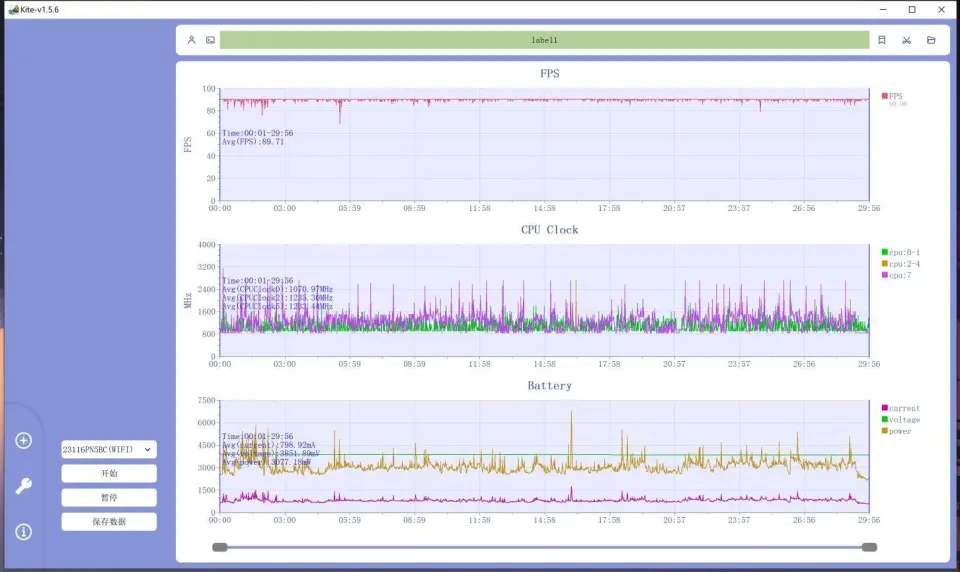960x572 pixels.
Task: Click the green label1 bar
Action: tap(544, 40)
